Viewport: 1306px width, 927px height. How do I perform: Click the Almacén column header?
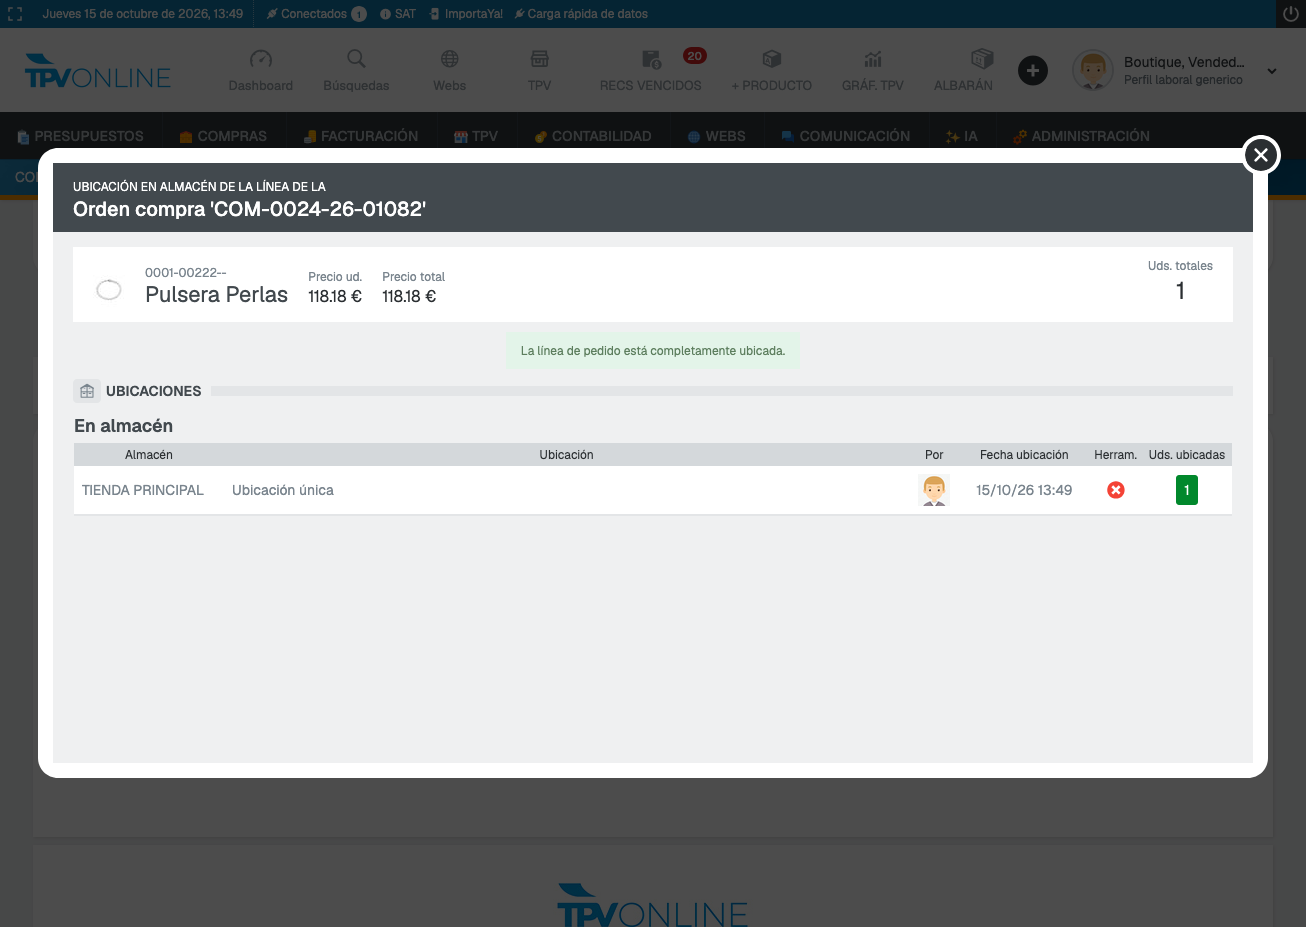point(149,455)
